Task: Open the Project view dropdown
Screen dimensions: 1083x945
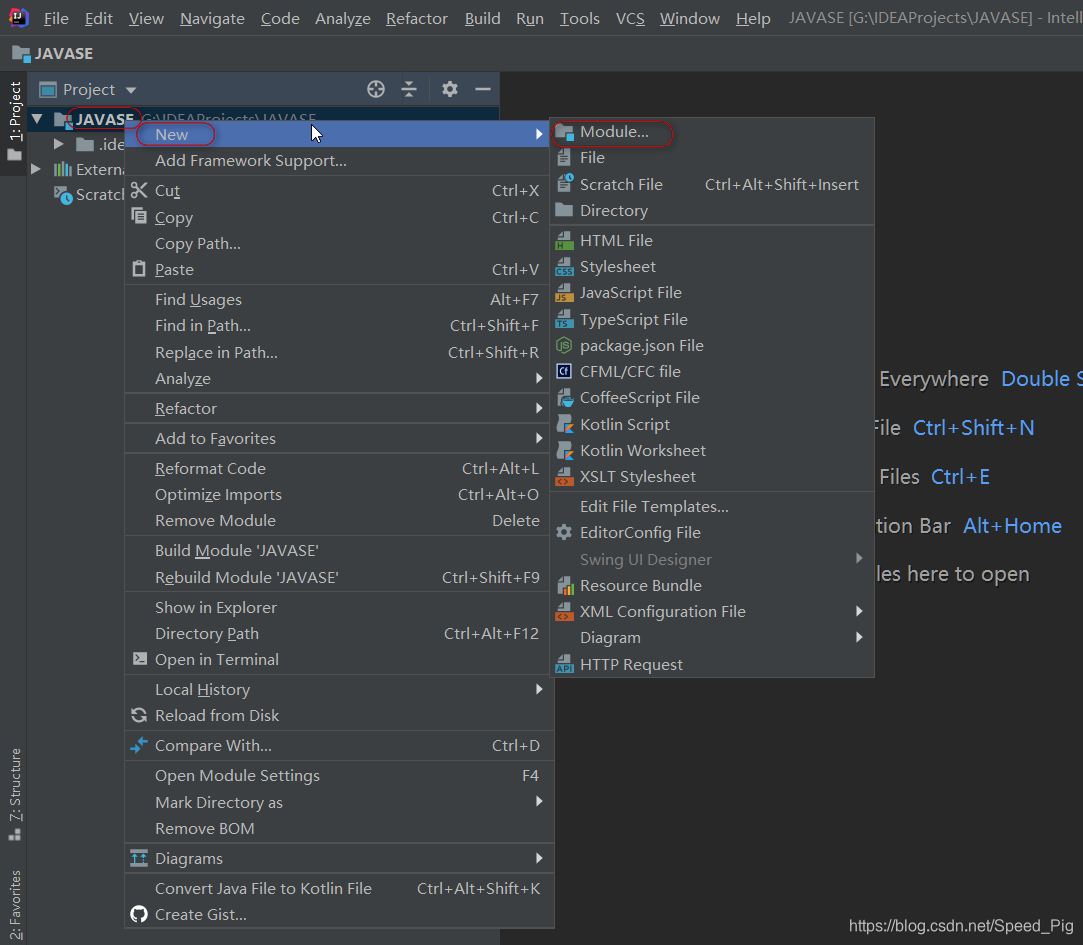Action: click(131, 90)
